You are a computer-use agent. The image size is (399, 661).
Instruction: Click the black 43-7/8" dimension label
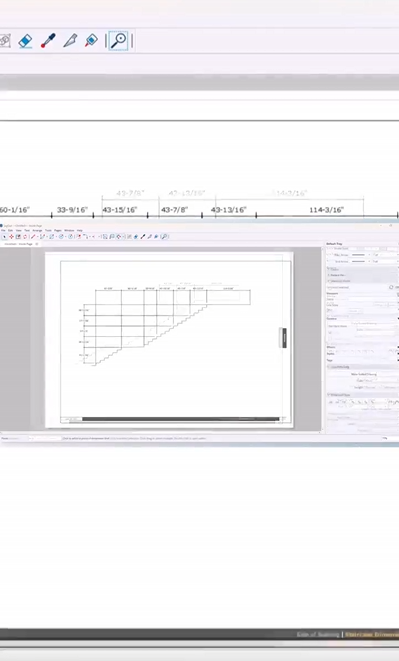(174, 210)
